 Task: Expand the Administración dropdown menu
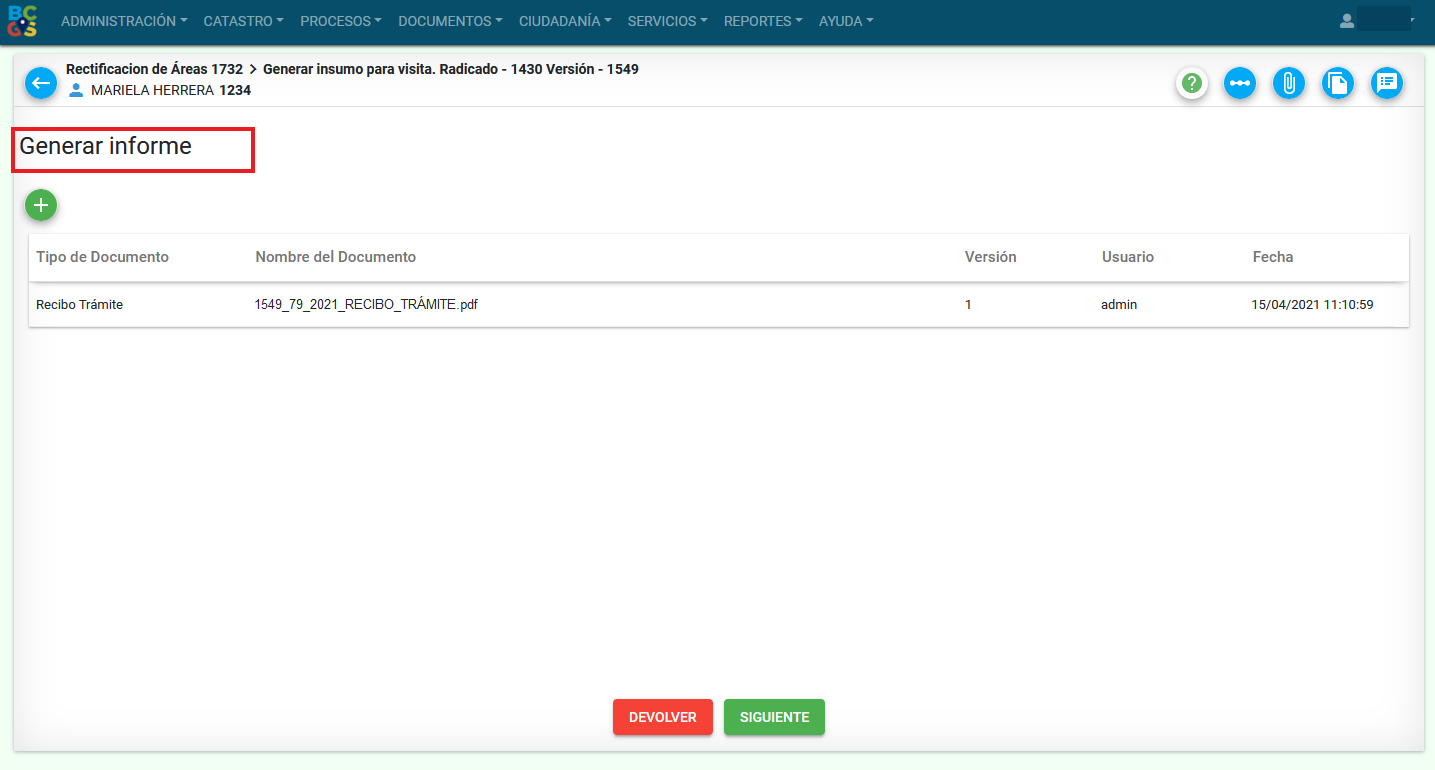point(124,21)
